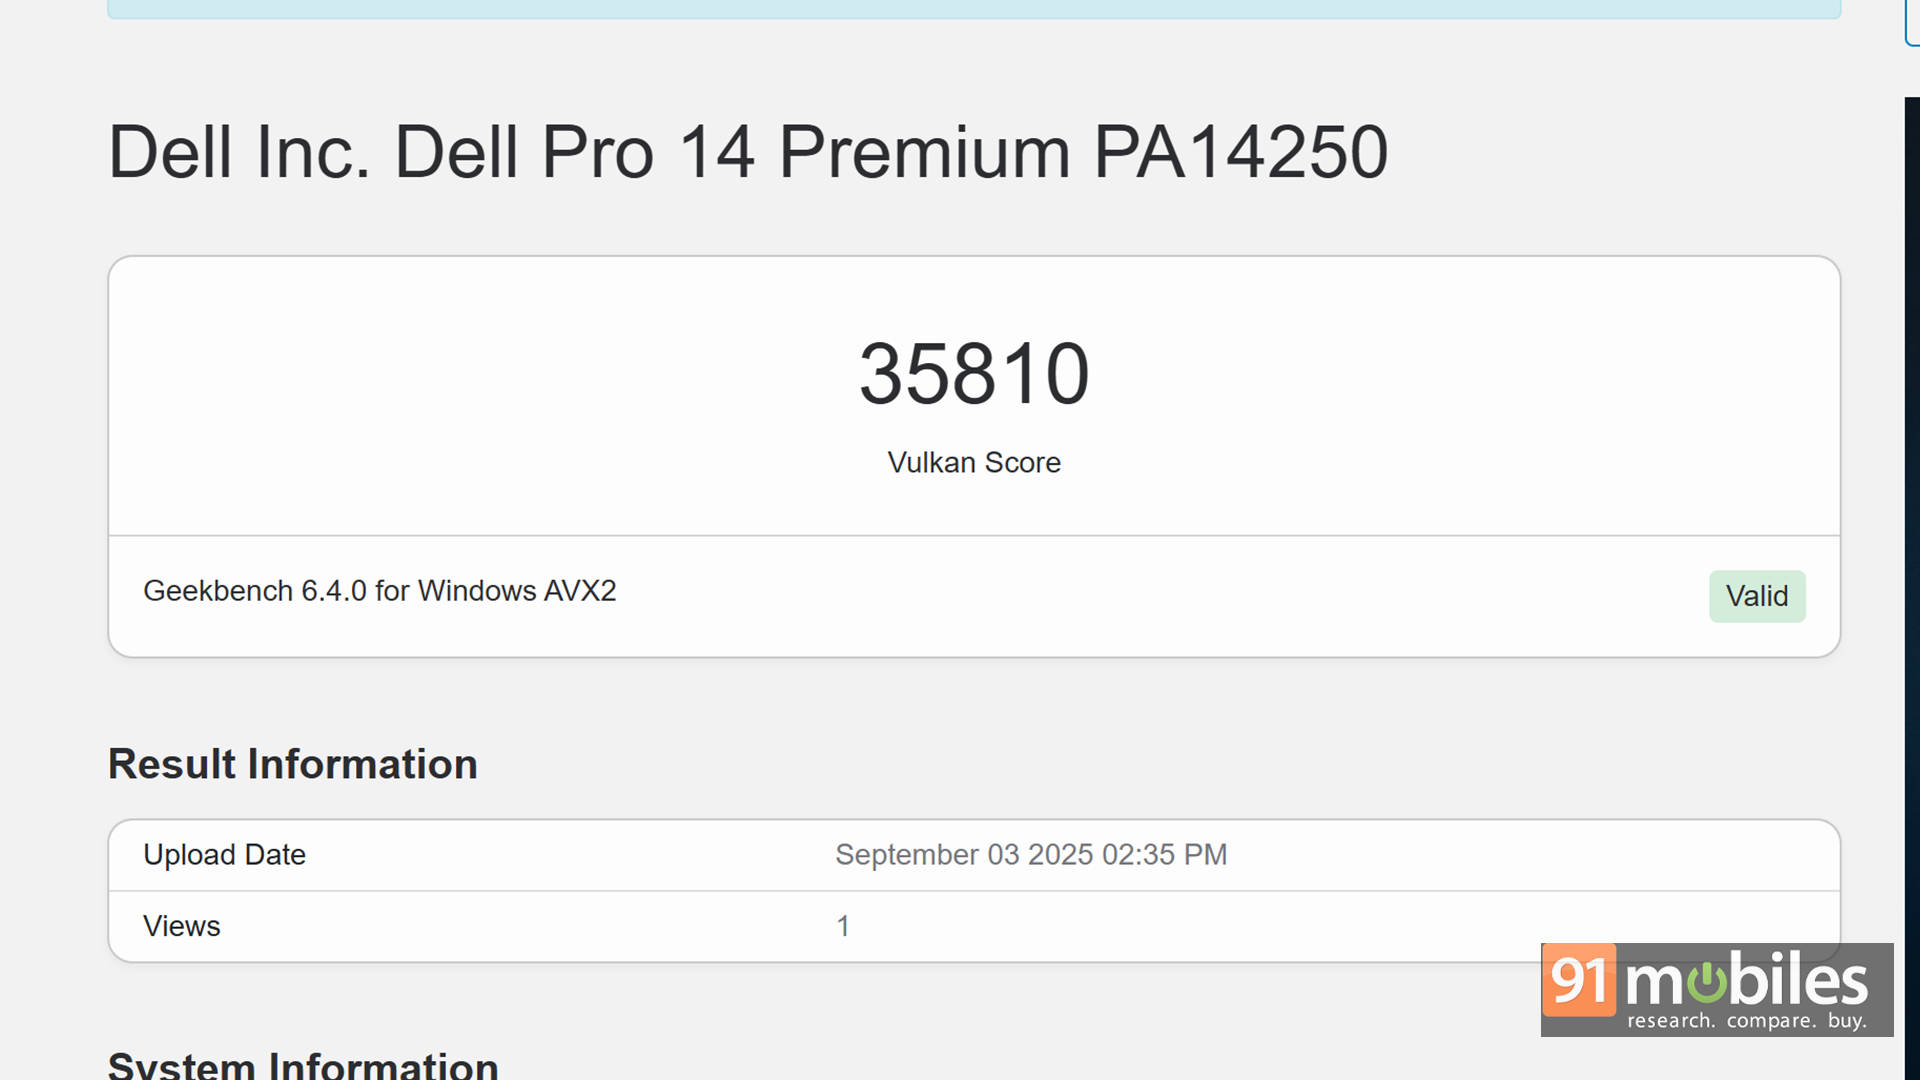Viewport: 1920px width, 1080px height.
Task: Click the word mobiles in the watermark
Action: pos(1746,980)
